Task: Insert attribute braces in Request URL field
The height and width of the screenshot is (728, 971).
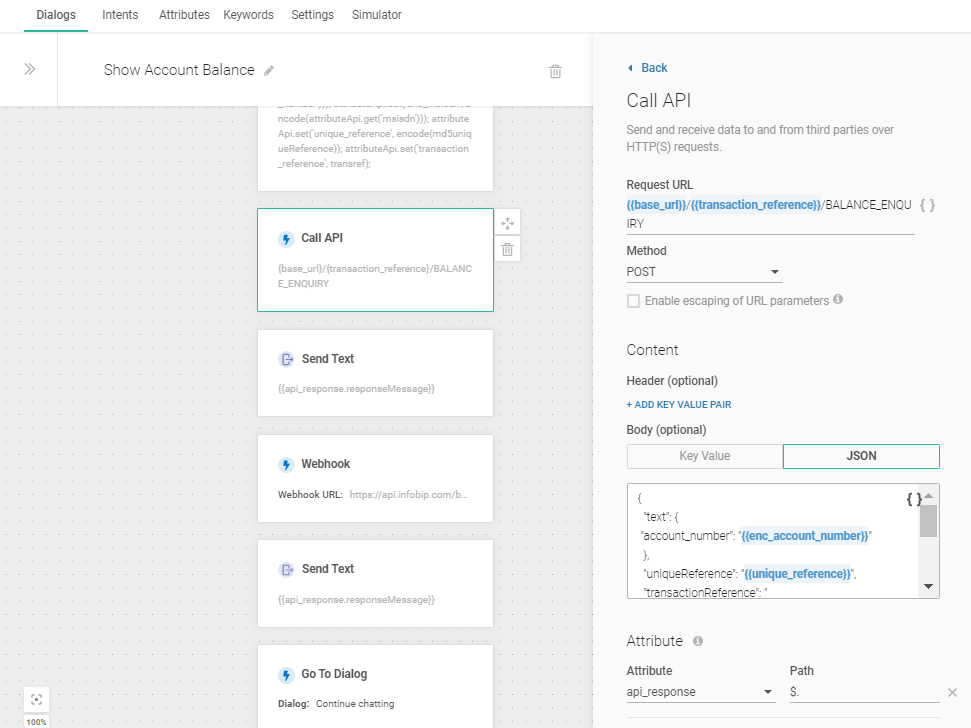Action: point(927,205)
